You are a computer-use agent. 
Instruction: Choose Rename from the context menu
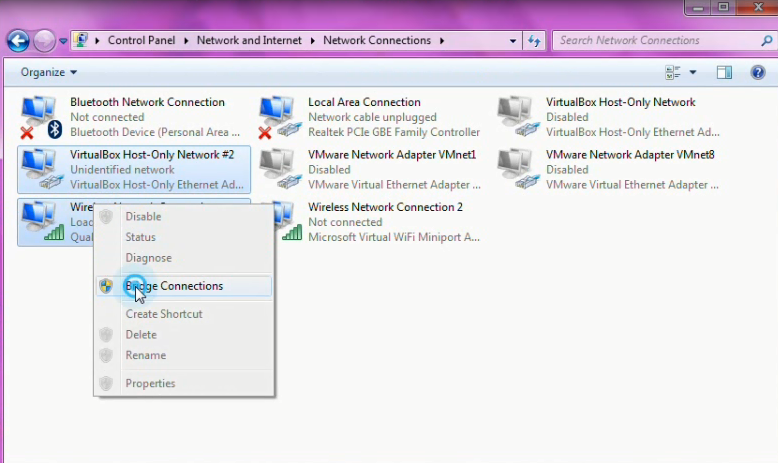[x=184, y=355]
